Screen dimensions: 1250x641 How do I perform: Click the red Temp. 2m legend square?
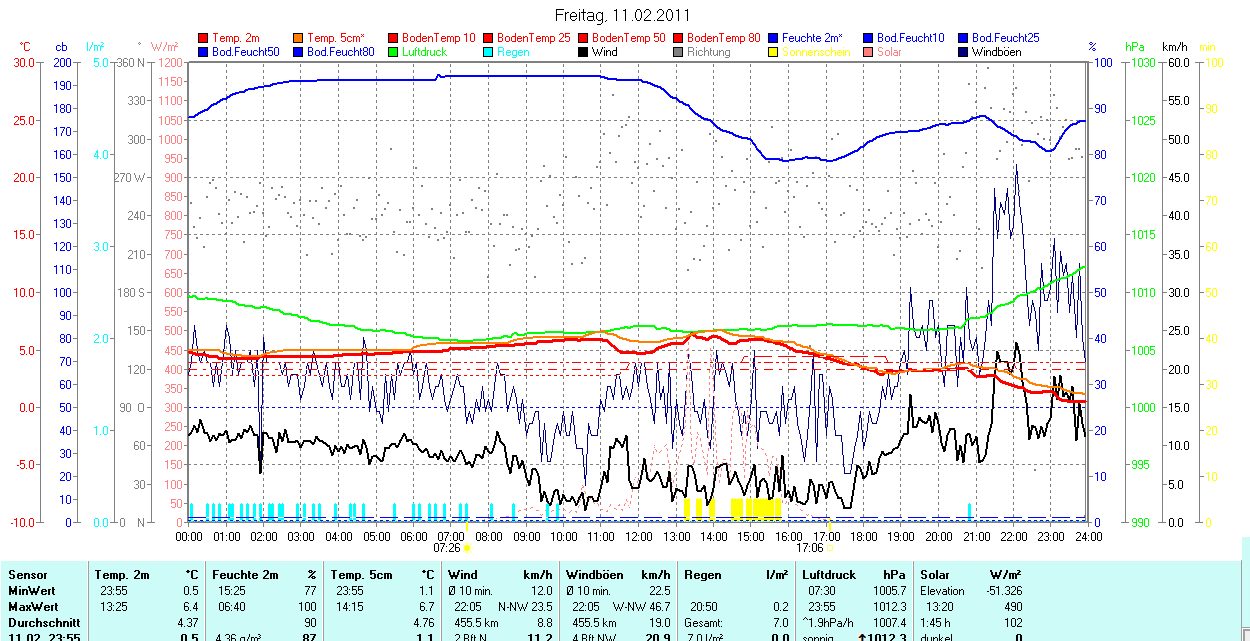click(204, 38)
